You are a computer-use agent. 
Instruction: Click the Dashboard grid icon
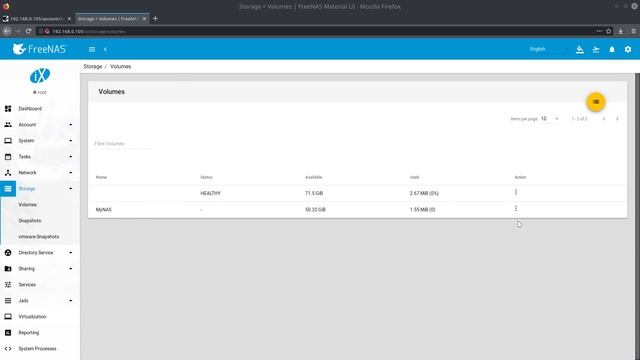(8, 109)
